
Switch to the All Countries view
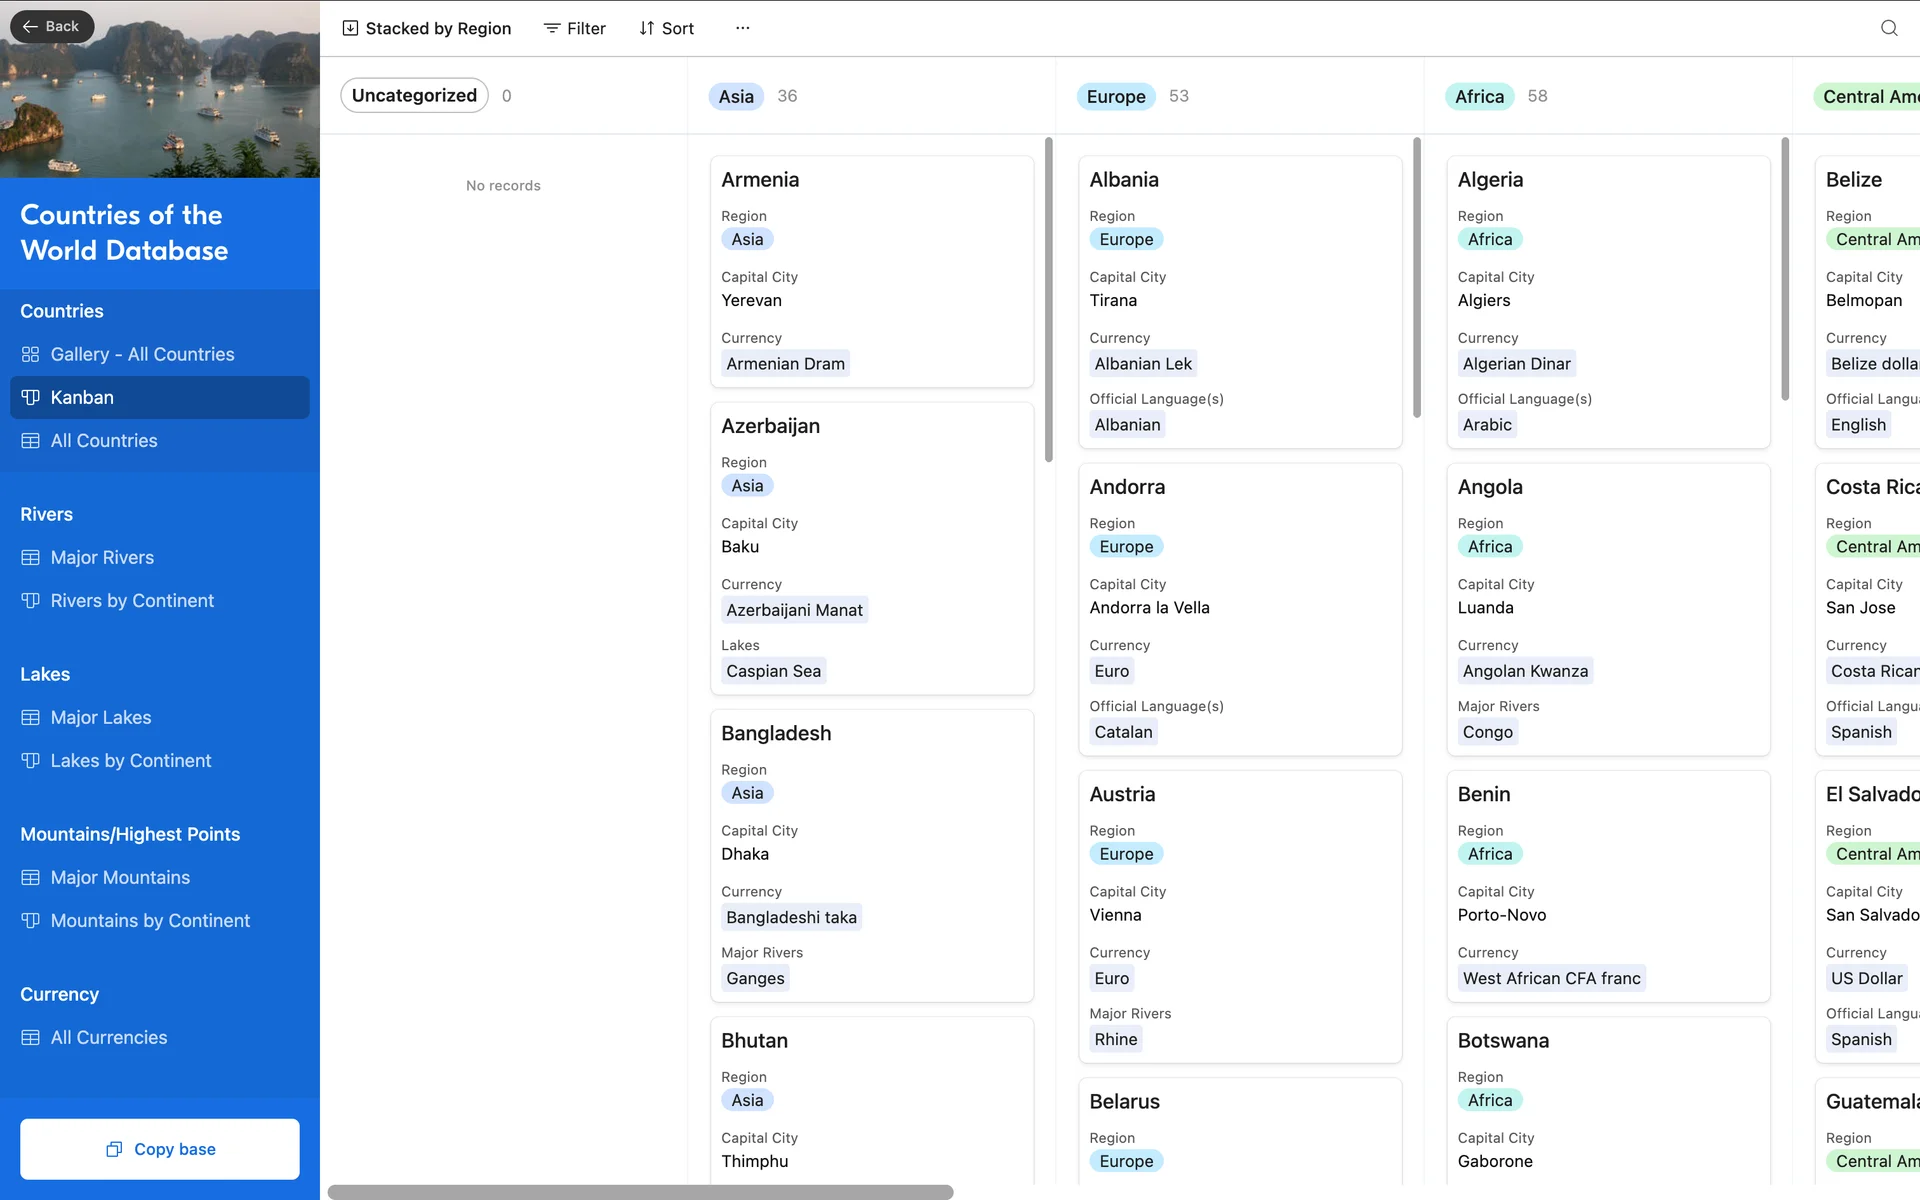104,440
